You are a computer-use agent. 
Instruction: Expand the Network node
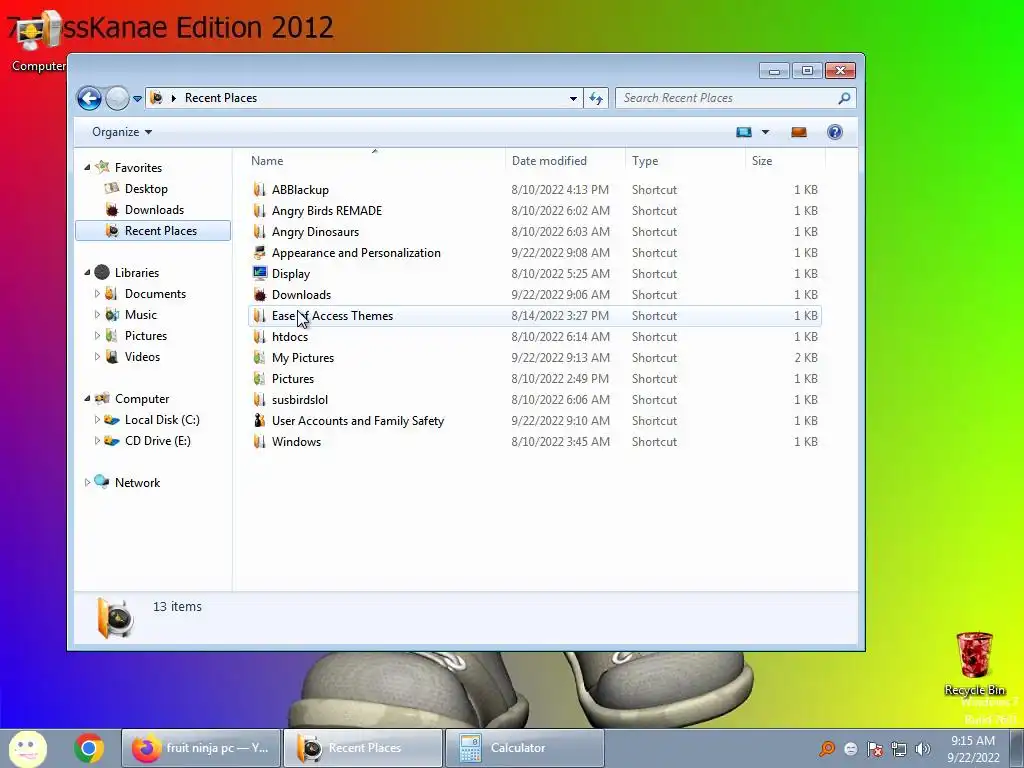point(88,483)
